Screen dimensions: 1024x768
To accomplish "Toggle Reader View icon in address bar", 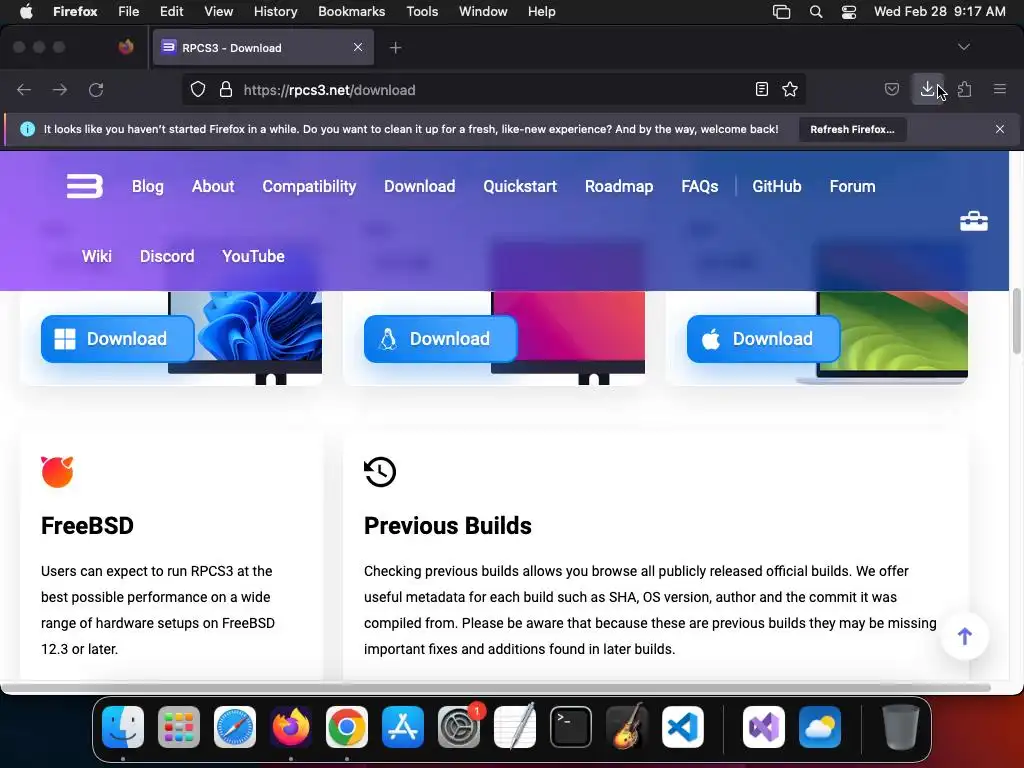I will pos(761,89).
